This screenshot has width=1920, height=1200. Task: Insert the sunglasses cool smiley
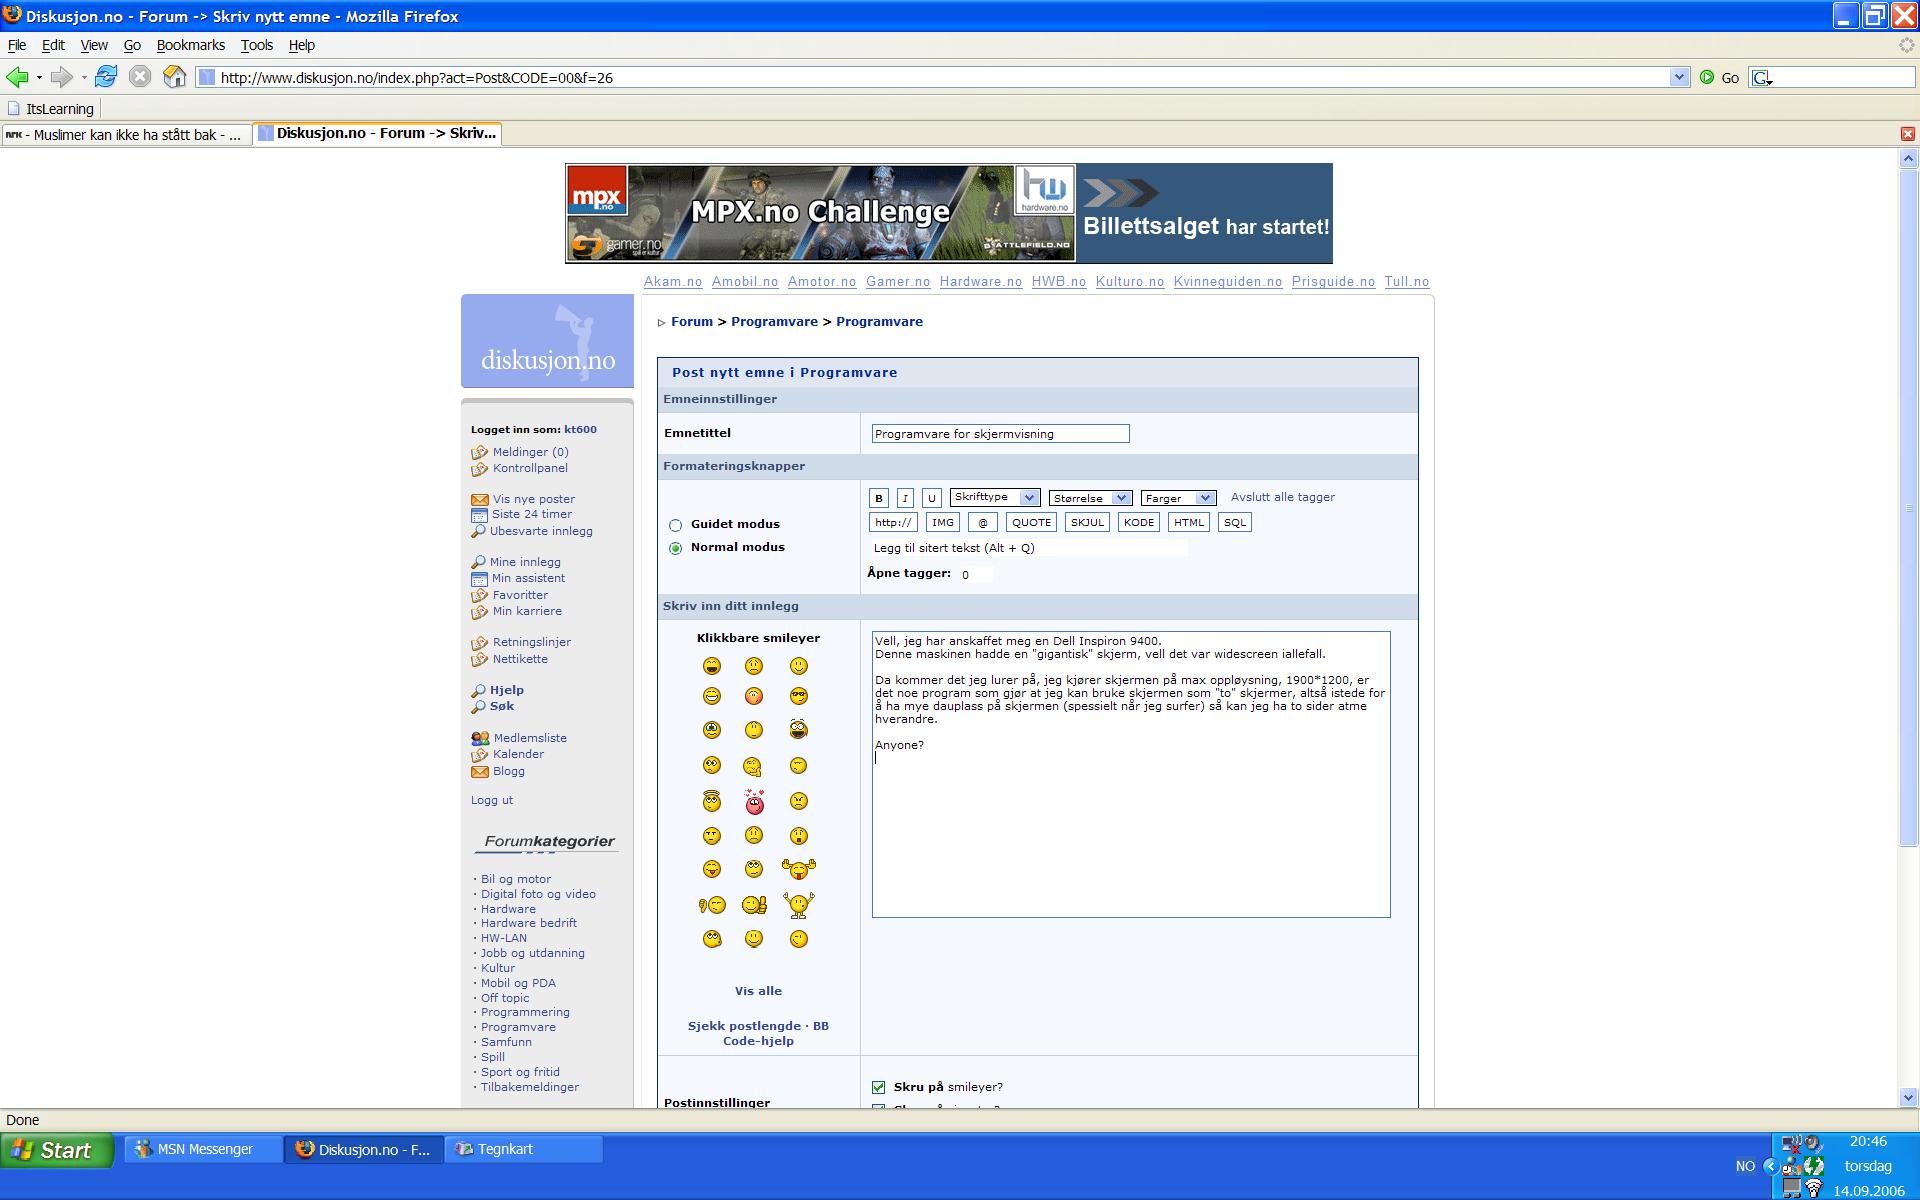[x=798, y=696]
